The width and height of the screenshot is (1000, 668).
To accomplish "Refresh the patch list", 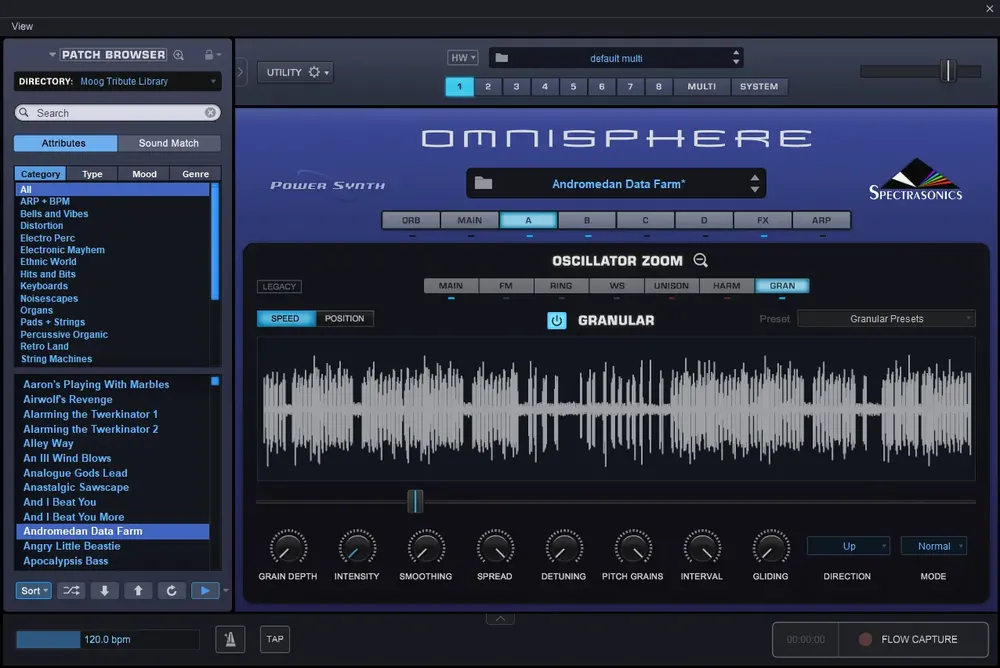I will 171,591.
